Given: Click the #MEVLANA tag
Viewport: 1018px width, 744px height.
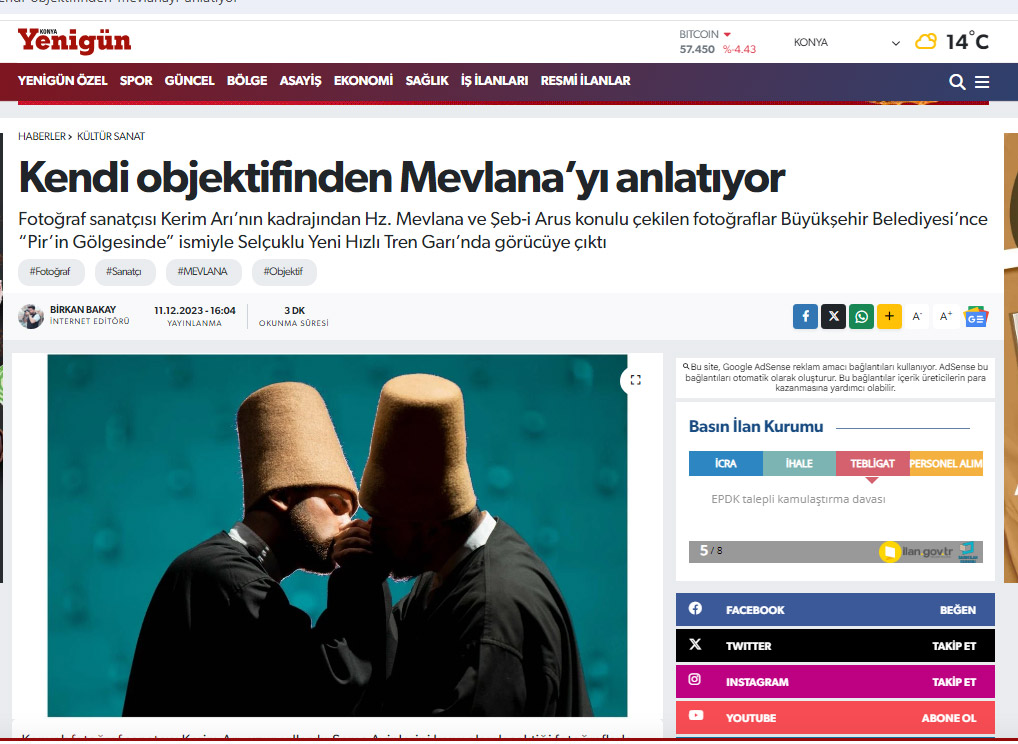Looking at the screenshot, I should (203, 272).
